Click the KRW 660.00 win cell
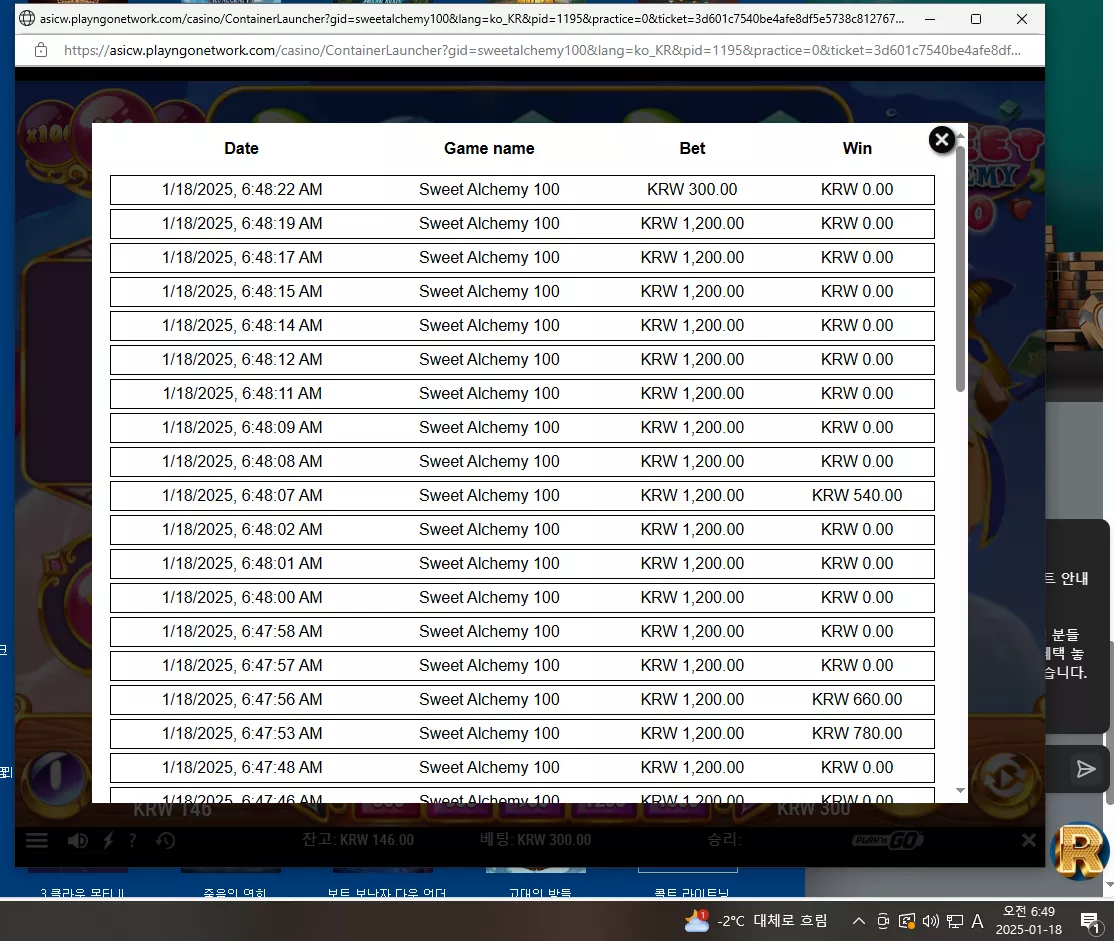This screenshot has width=1114, height=941. (857, 699)
